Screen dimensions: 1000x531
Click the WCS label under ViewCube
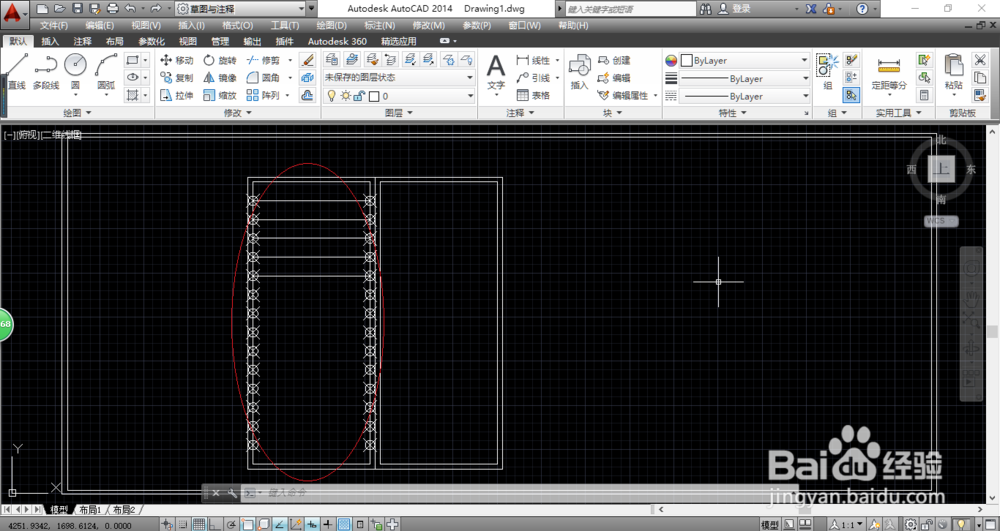[941, 221]
